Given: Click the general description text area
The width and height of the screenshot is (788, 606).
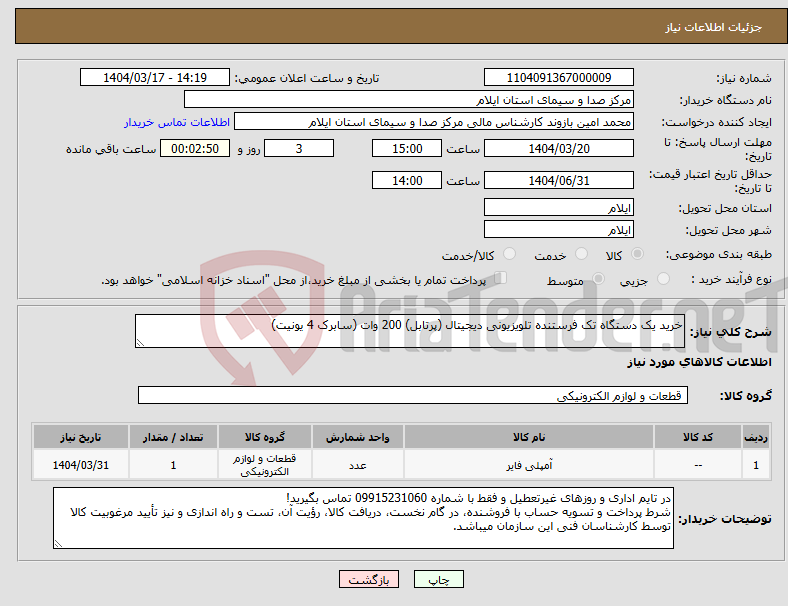Looking at the screenshot, I should pyautogui.click(x=410, y=331).
